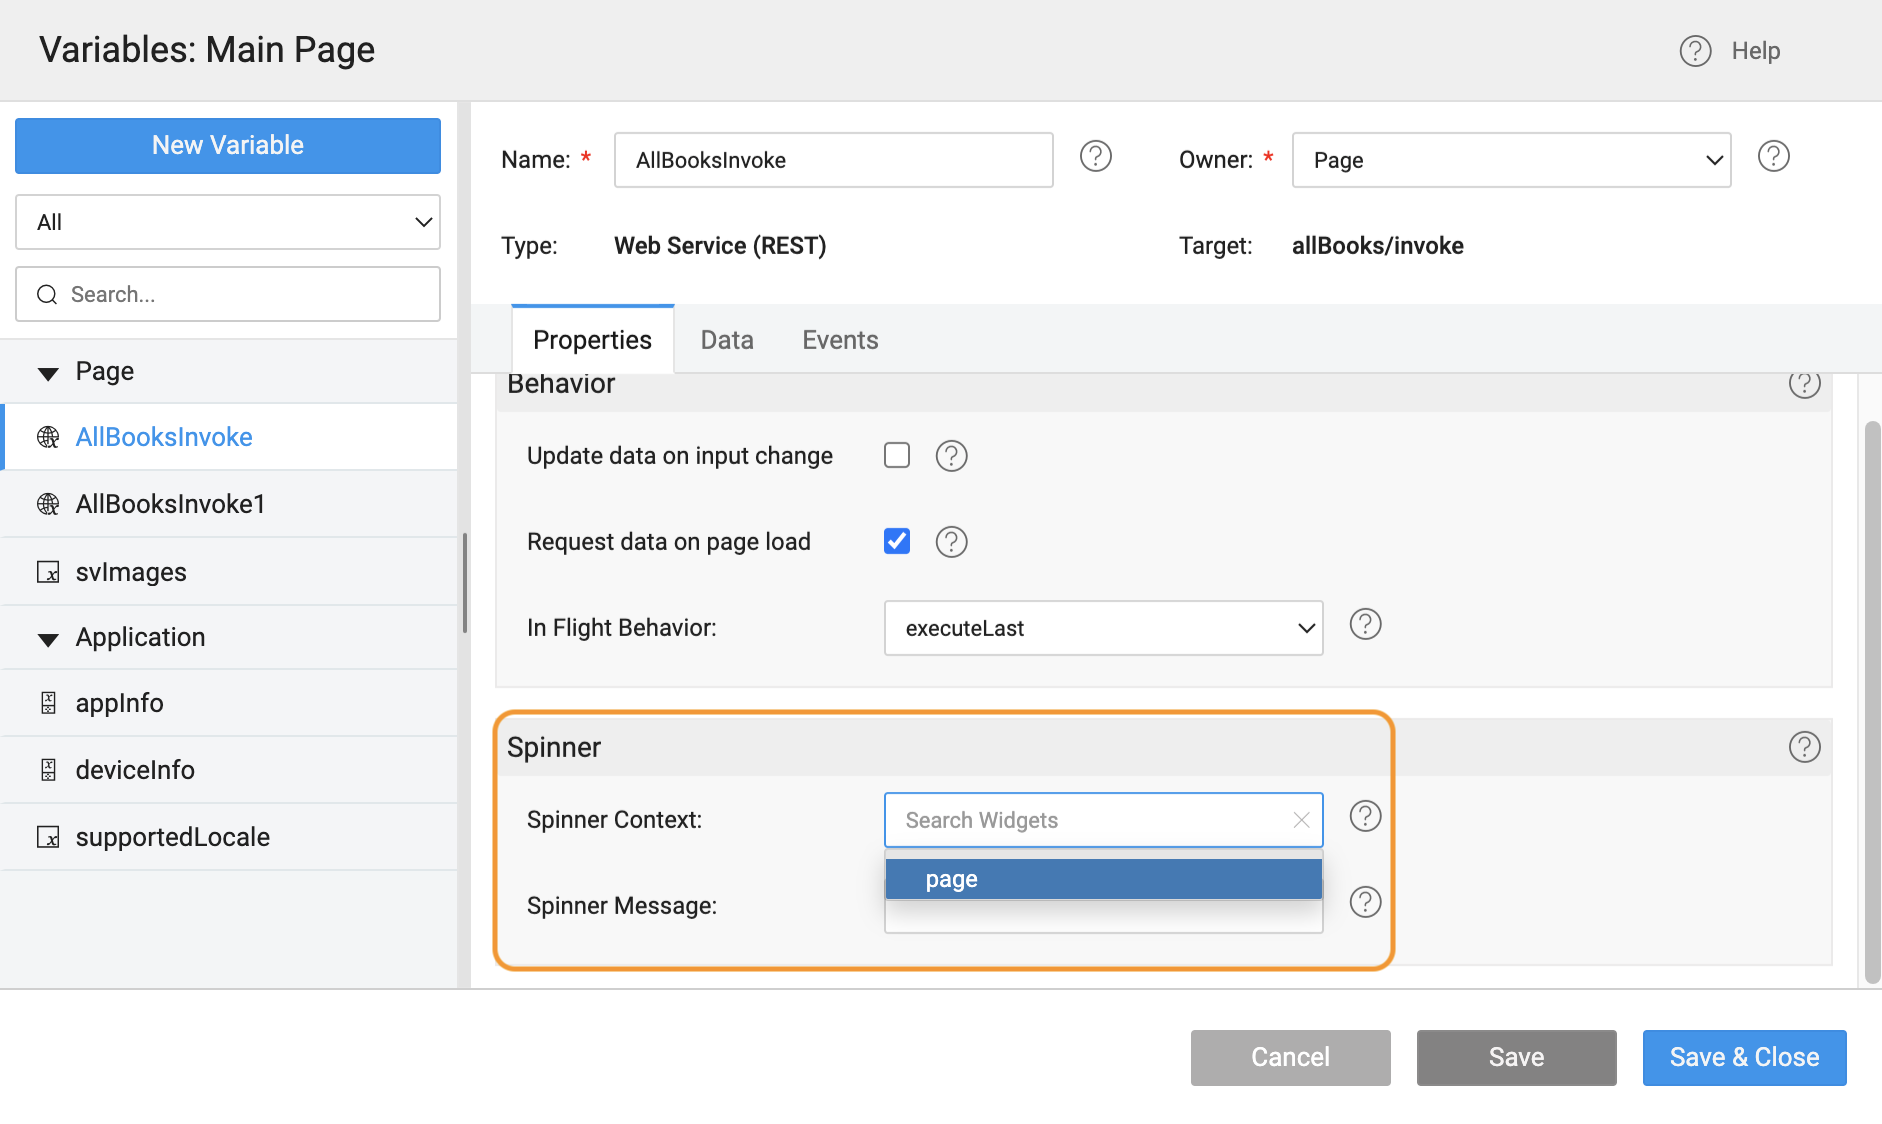This screenshot has width=1882, height=1124.
Task: Select the page option in Spinner Context suggestions
Action: tap(1103, 878)
